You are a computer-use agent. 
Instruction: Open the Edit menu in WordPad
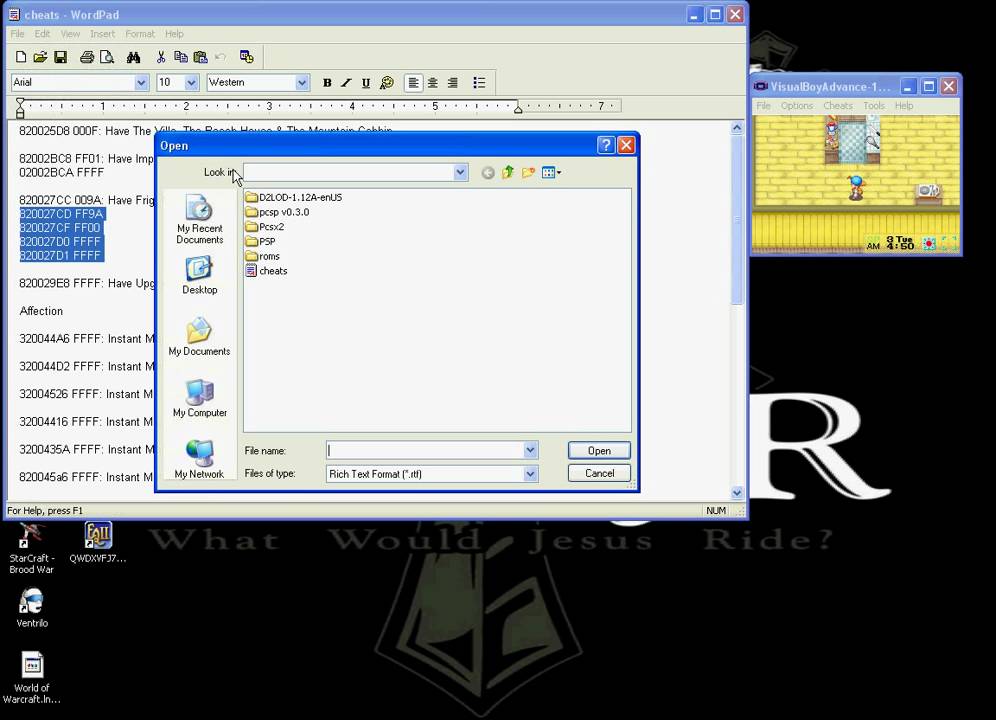42,34
